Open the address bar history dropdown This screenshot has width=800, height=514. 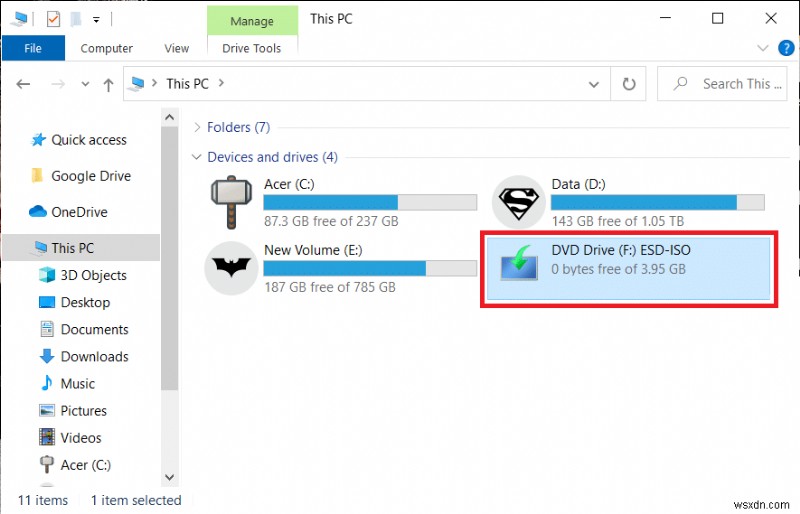pos(593,84)
